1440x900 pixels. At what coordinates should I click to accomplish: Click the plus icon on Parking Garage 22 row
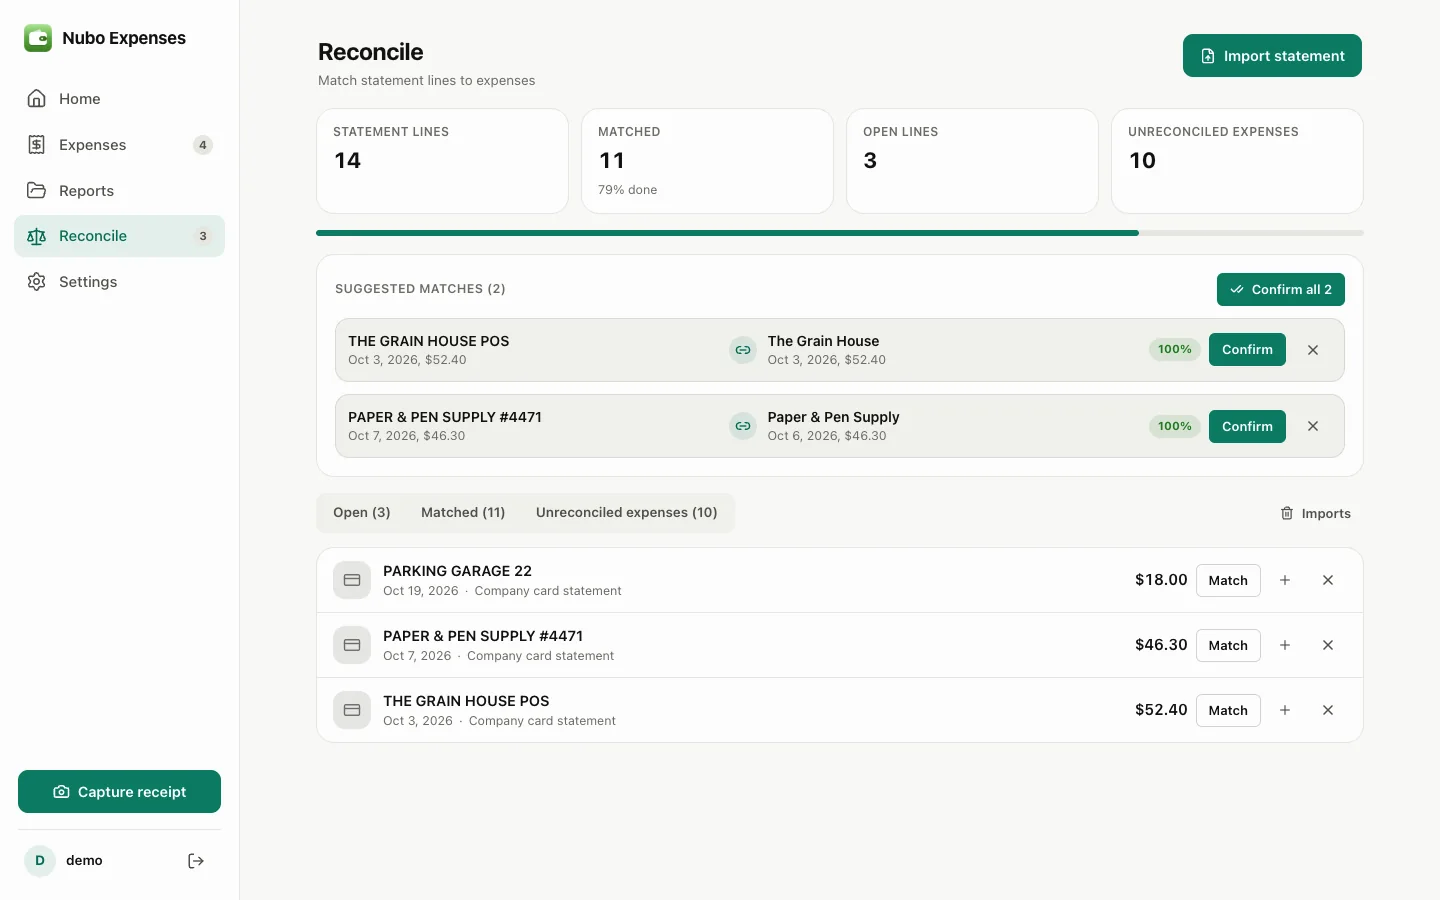tap(1285, 580)
